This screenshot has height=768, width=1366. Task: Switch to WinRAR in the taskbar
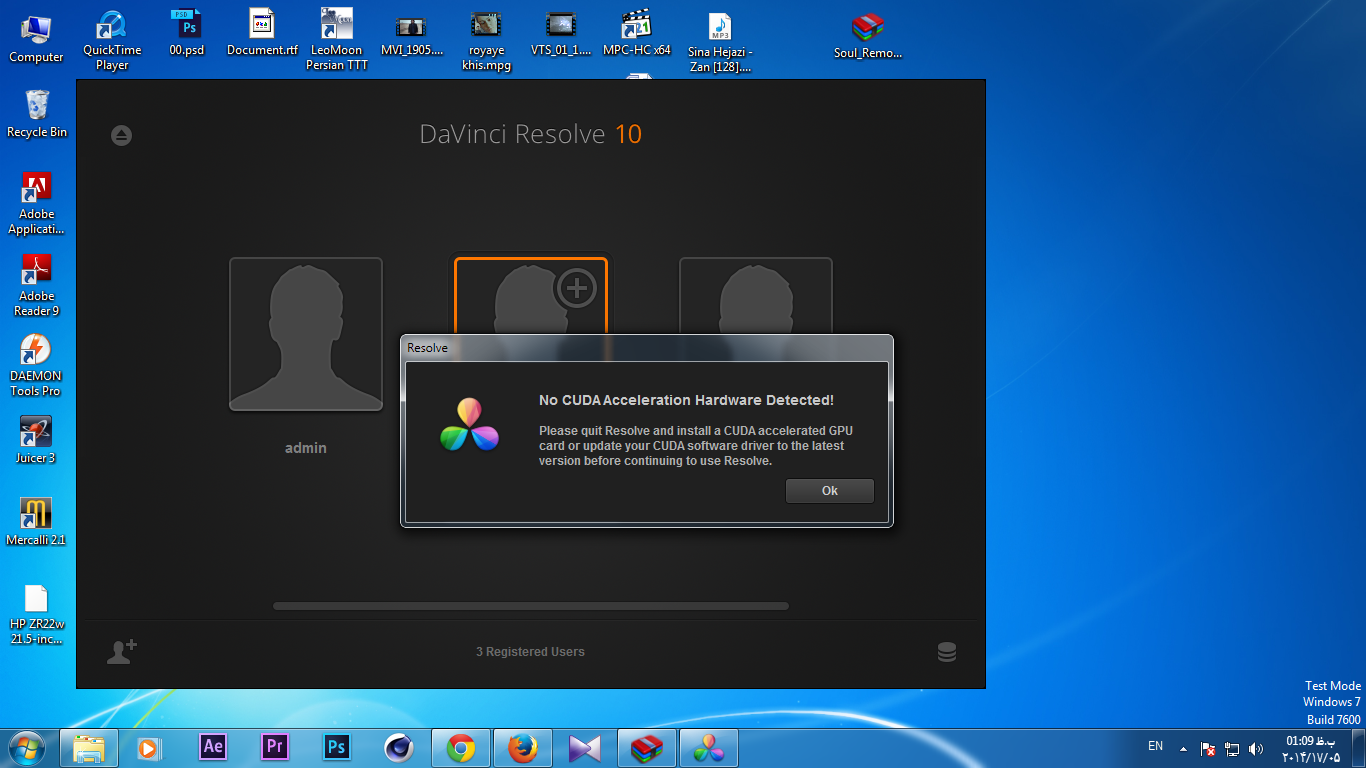647,748
